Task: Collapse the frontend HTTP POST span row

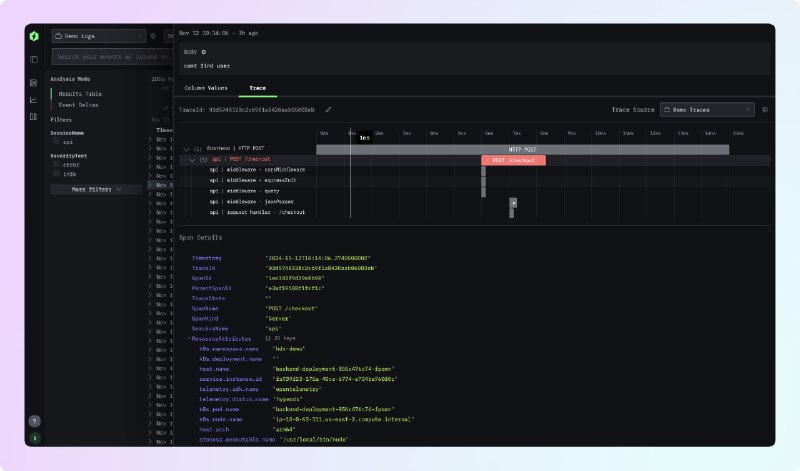Action: tap(186, 148)
